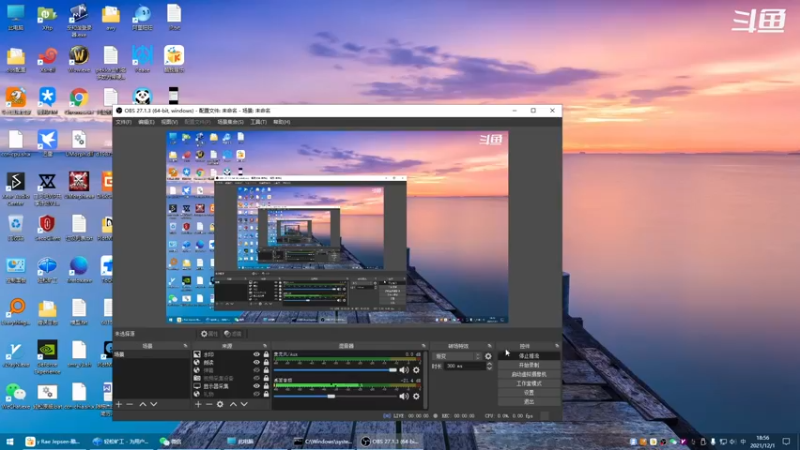Select the Everything orange magnifier desktop icon
Image resolution: width=800 pixels, height=450 pixels.
[x=15, y=311]
